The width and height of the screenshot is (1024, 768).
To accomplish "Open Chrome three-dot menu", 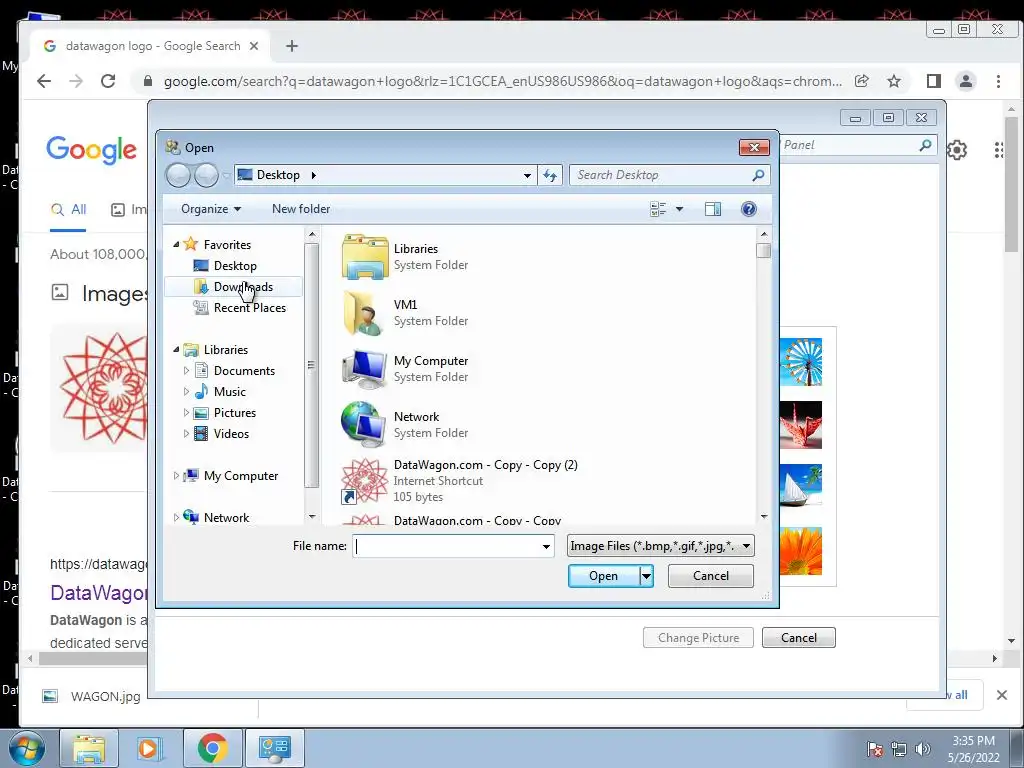I will [x=998, y=81].
